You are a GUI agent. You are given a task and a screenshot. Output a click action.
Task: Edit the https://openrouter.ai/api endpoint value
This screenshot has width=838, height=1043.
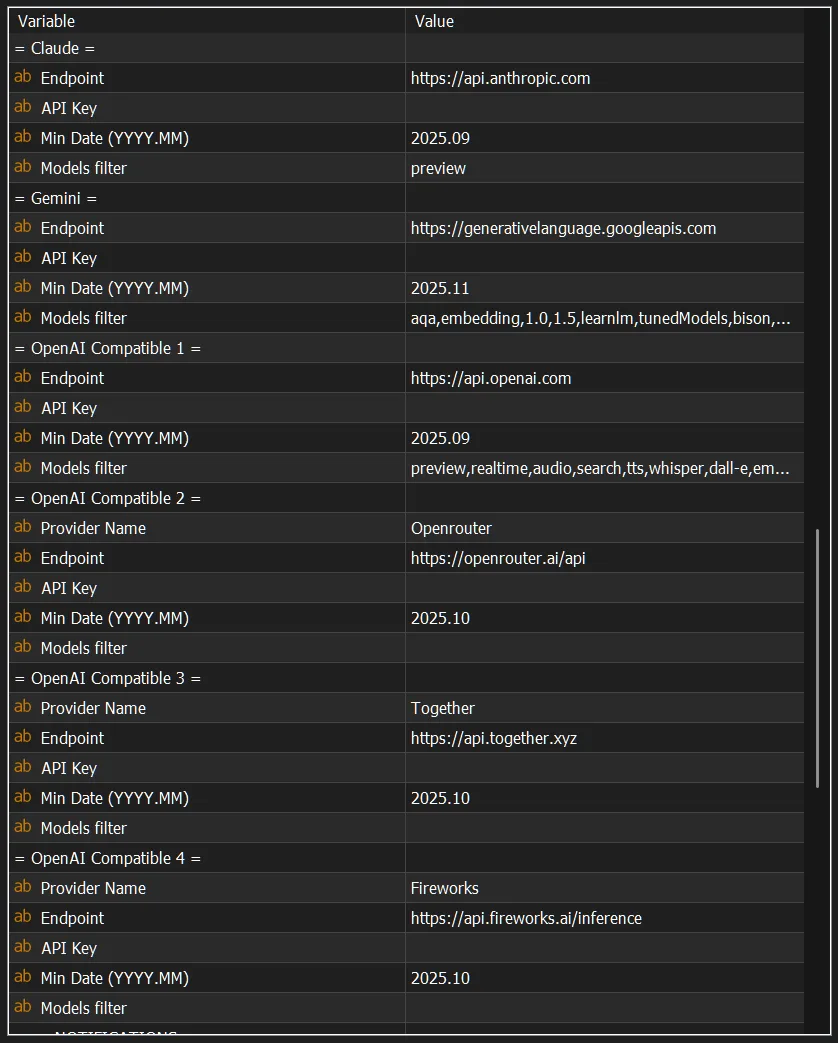click(x=605, y=558)
